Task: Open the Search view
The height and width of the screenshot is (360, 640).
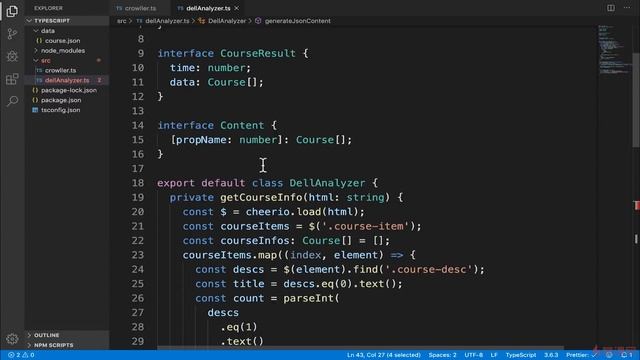Action: click(12, 101)
